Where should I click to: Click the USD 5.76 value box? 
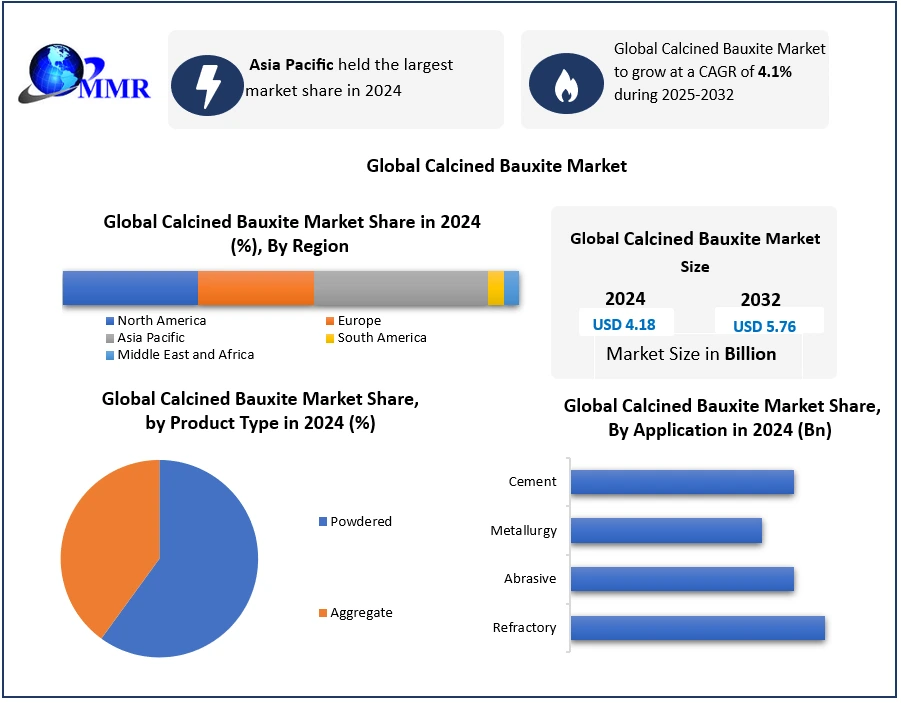coord(765,325)
